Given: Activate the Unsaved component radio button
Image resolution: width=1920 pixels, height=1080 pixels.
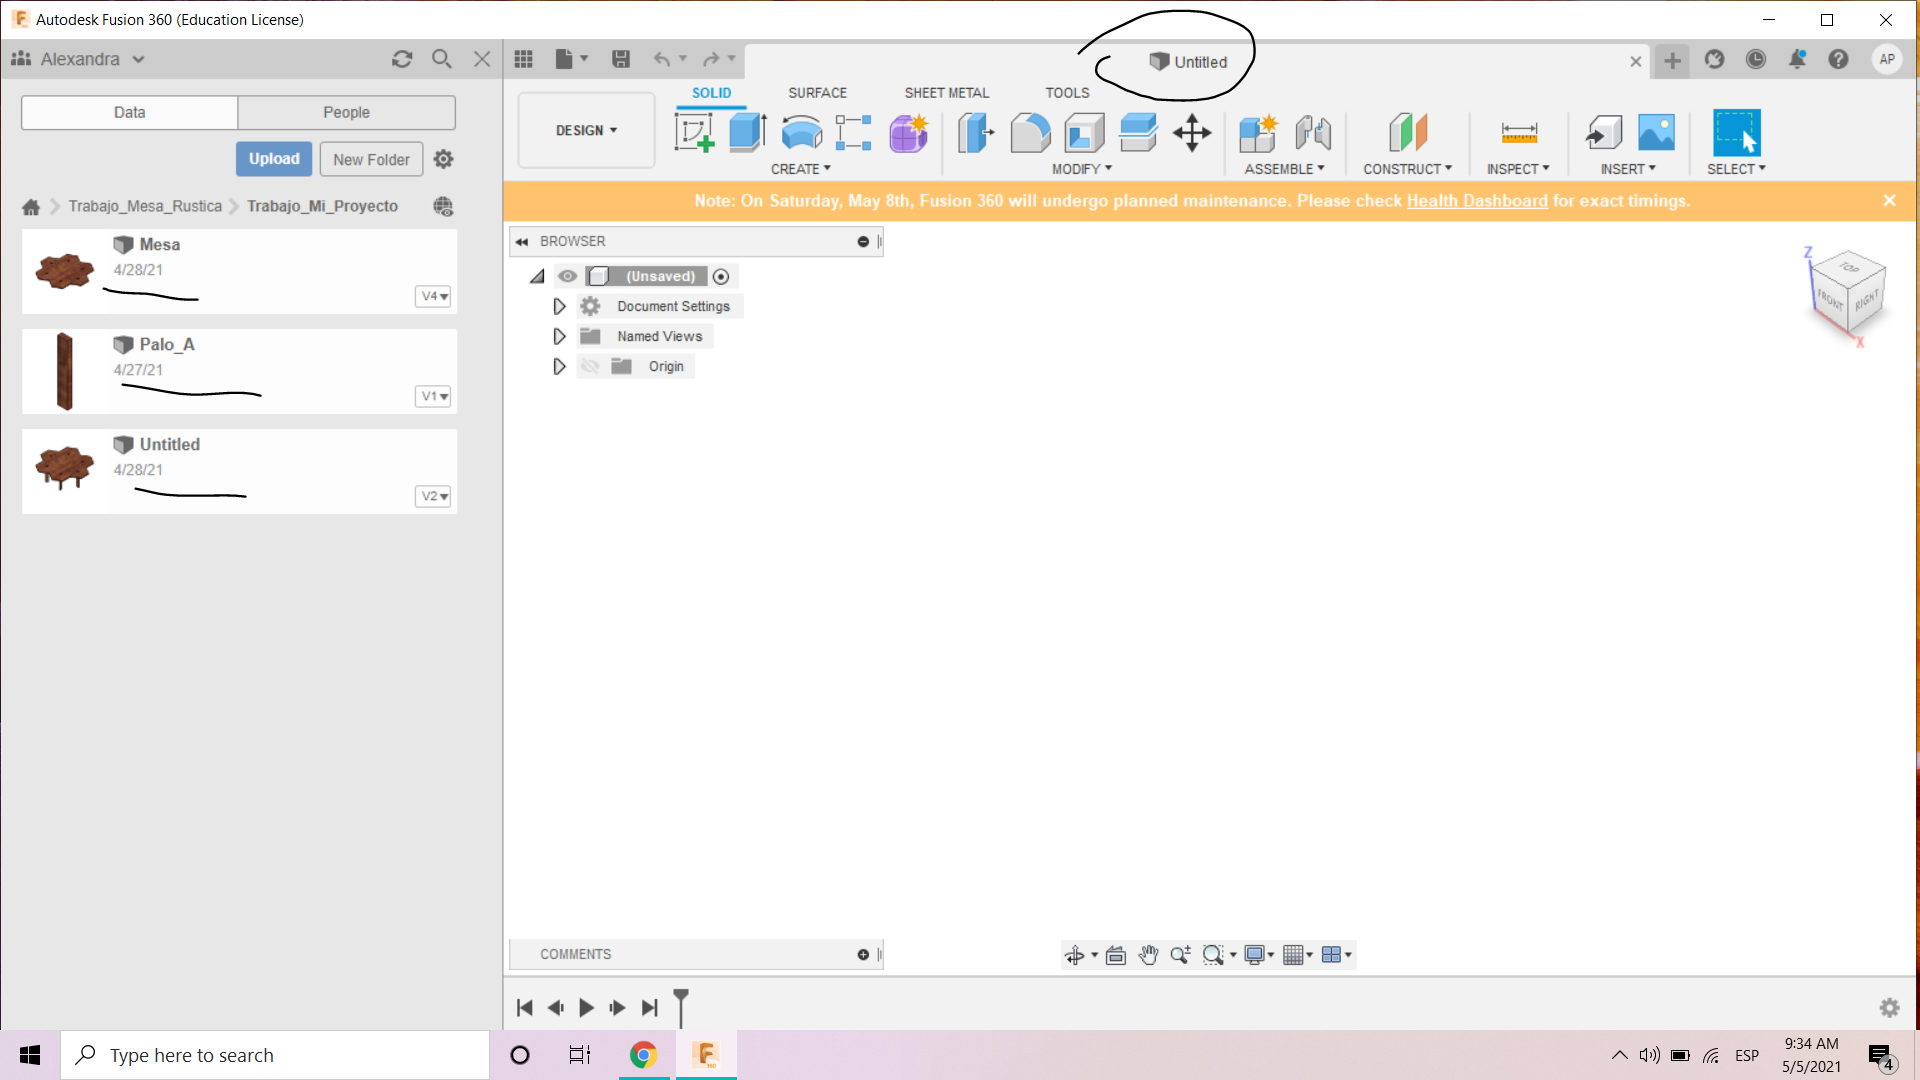Looking at the screenshot, I should (x=721, y=277).
